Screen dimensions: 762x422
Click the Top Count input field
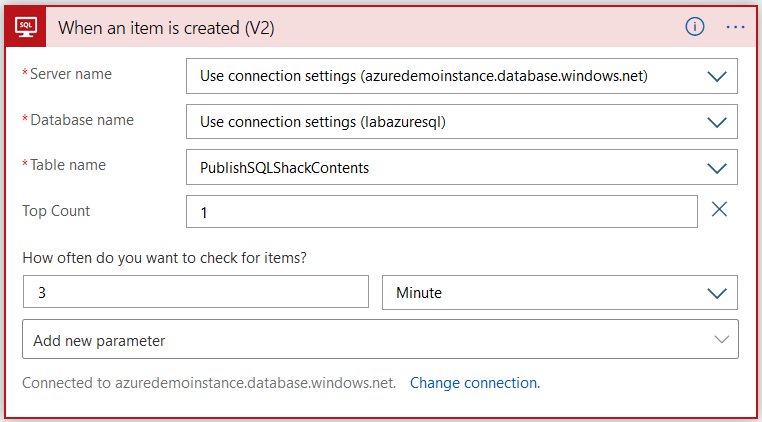click(440, 212)
